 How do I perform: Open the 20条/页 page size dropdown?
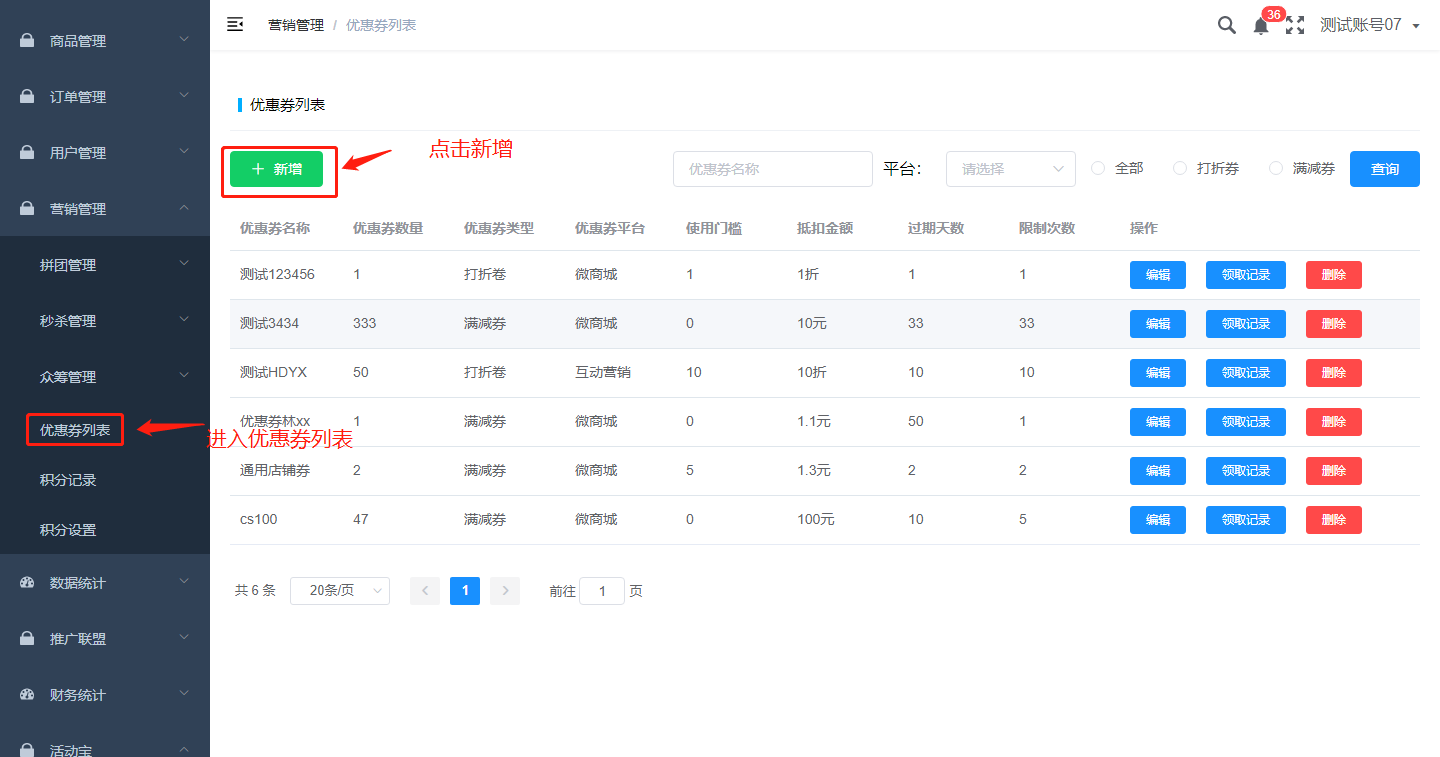point(339,591)
